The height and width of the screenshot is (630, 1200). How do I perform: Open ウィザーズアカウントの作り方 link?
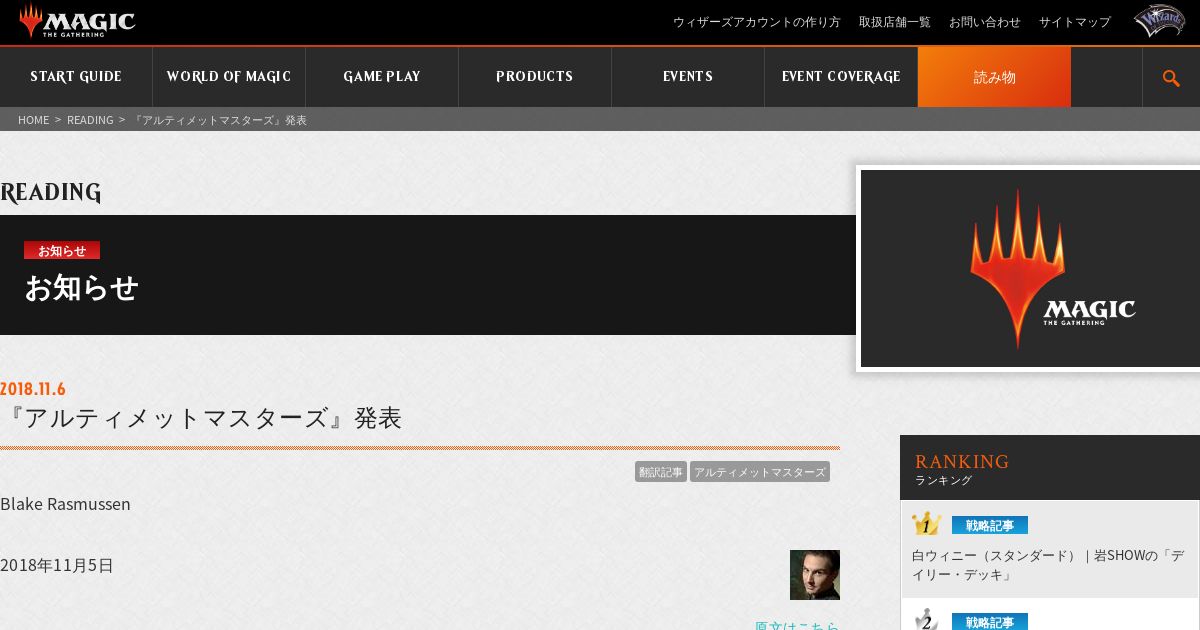757,22
